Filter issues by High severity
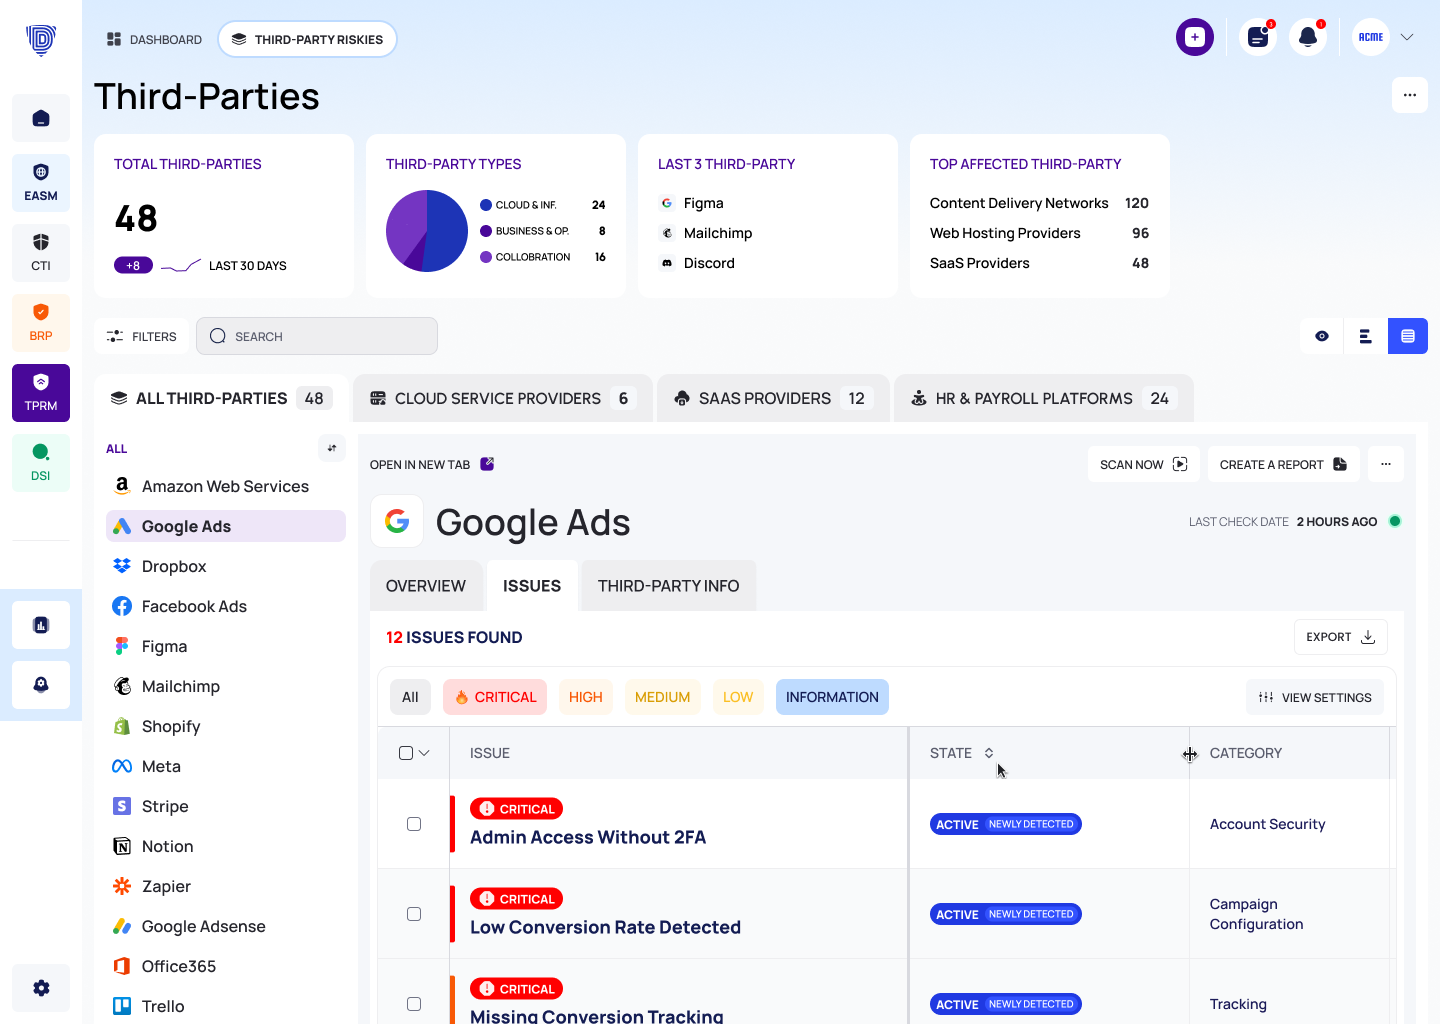 (x=586, y=697)
